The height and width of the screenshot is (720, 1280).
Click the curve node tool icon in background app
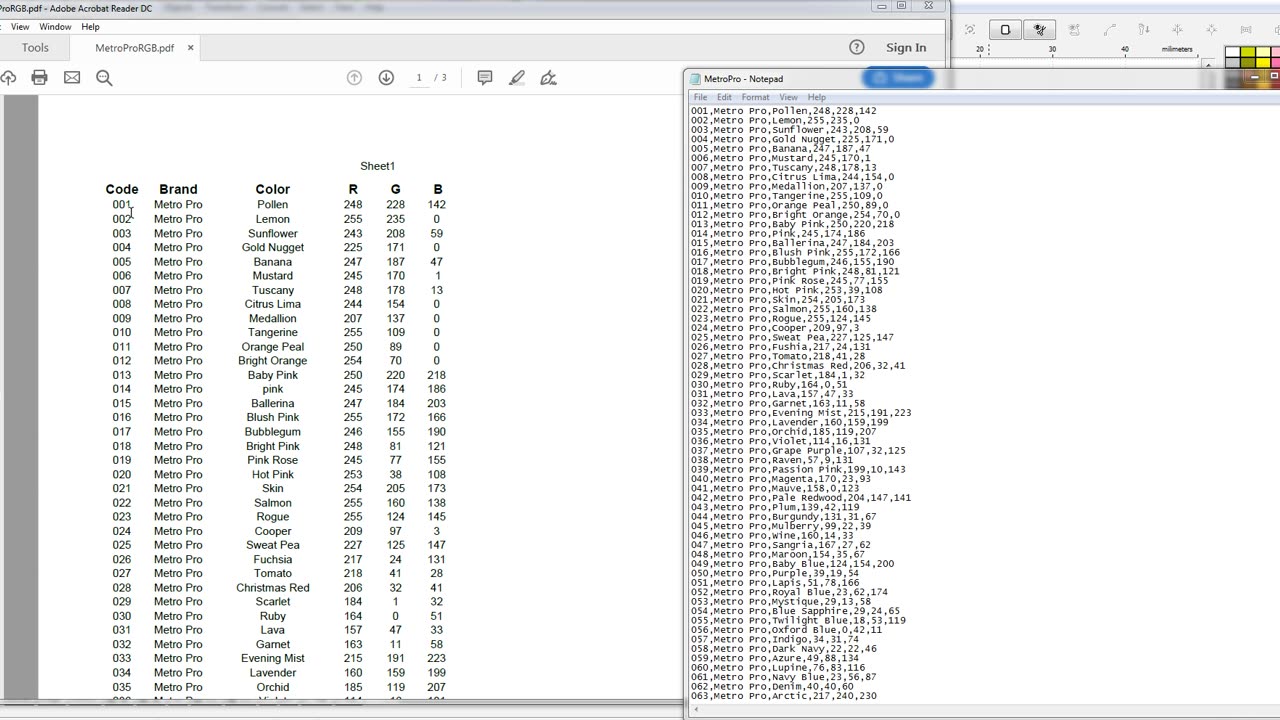coord(1109,30)
